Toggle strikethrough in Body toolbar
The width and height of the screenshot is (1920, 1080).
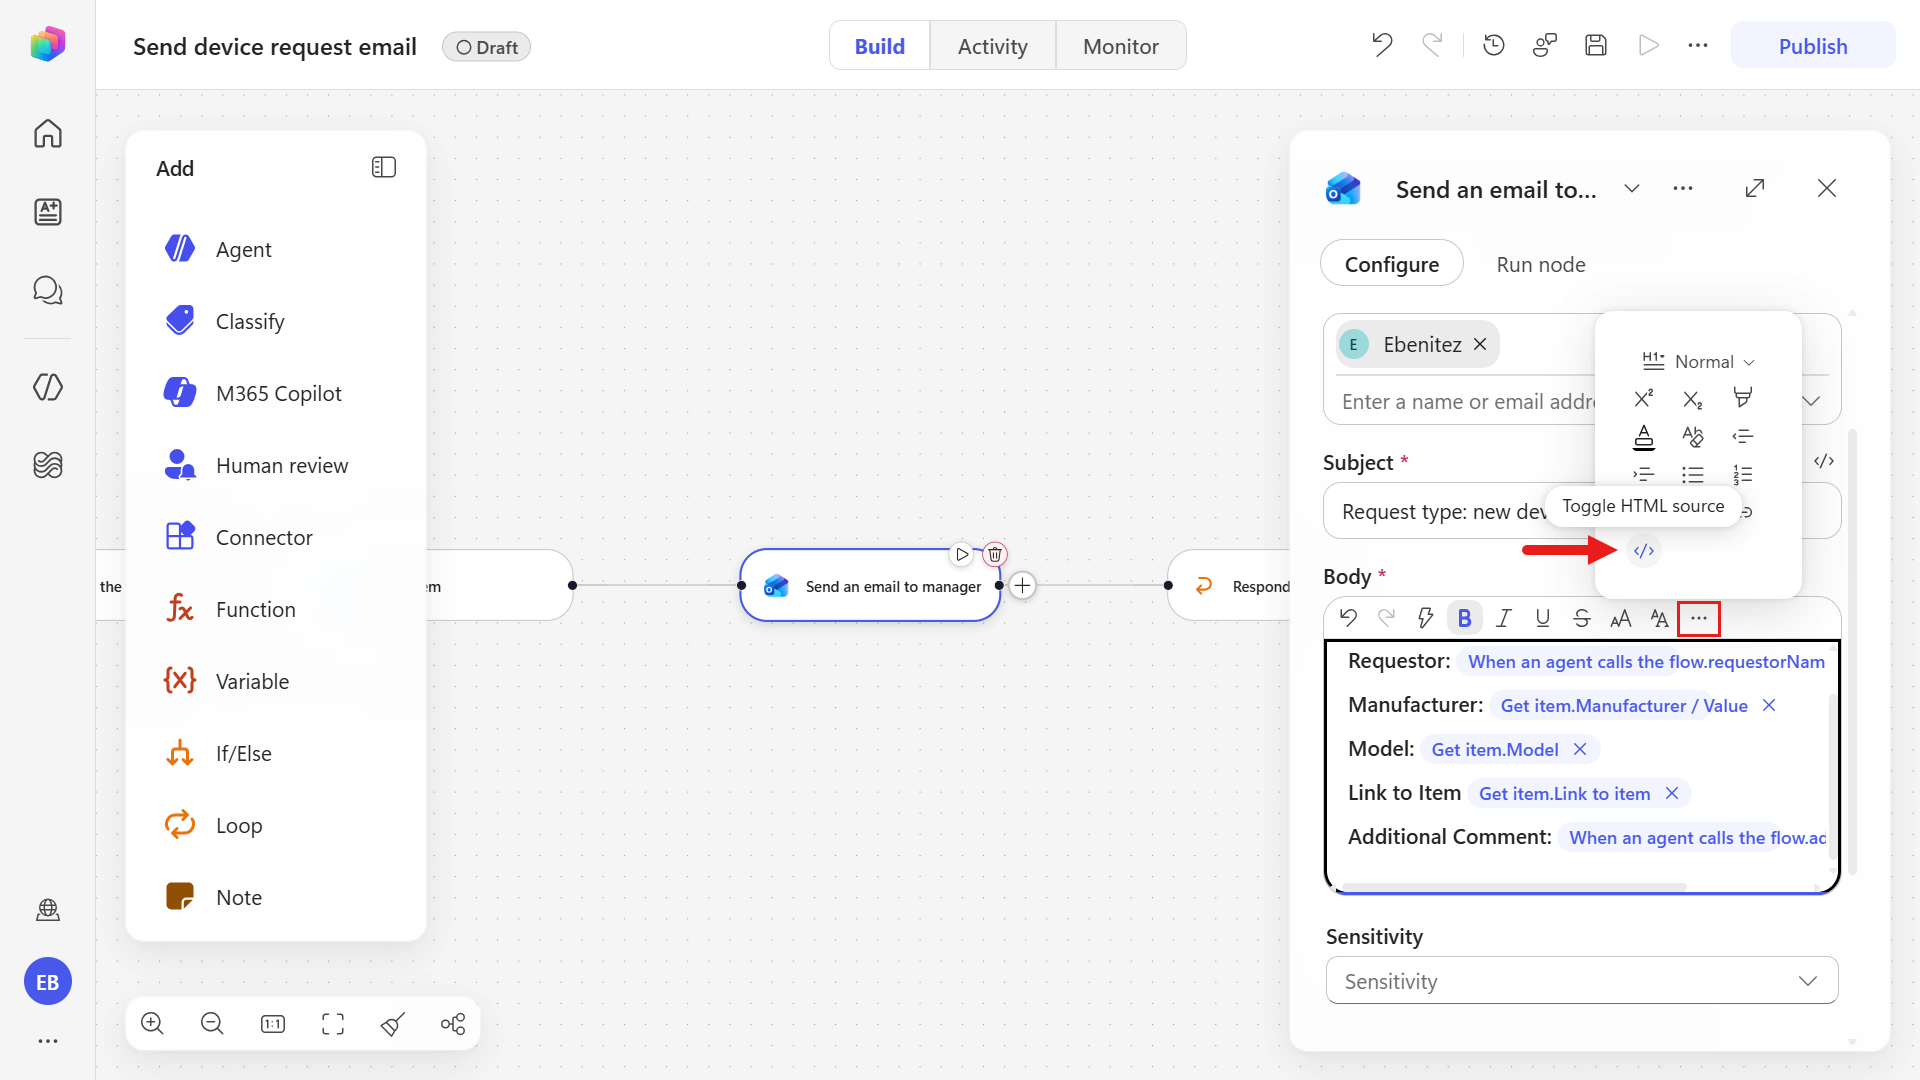pos(1581,619)
